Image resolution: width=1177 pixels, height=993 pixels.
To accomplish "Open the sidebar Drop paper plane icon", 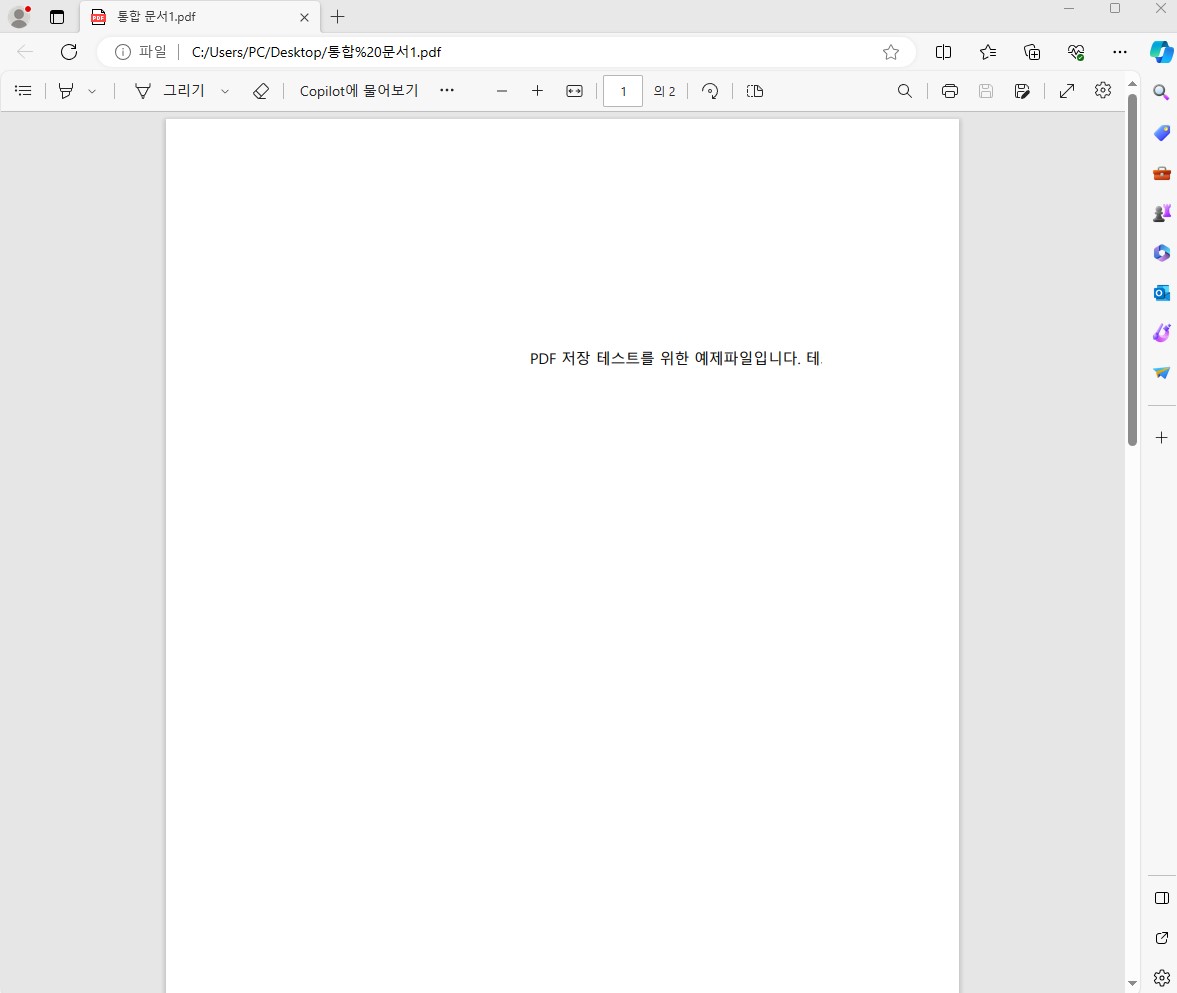I will pyautogui.click(x=1161, y=373).
